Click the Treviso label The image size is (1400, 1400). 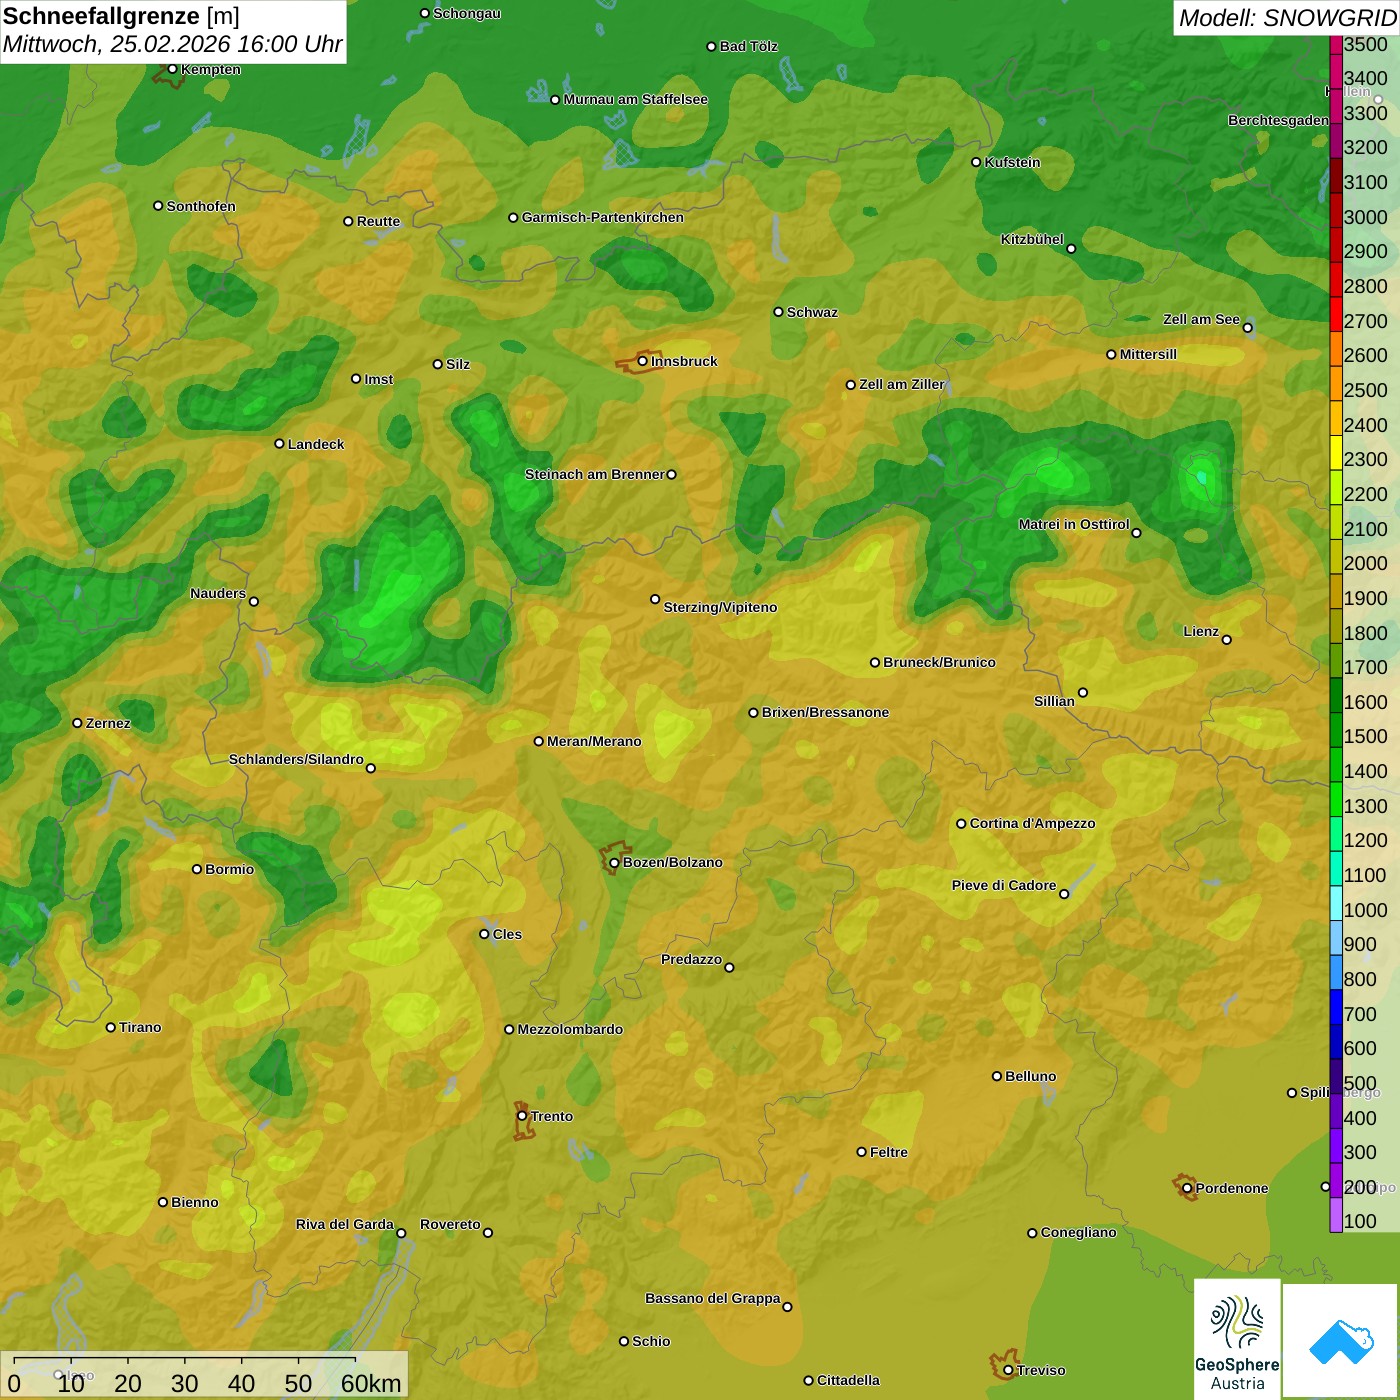1041,1370
